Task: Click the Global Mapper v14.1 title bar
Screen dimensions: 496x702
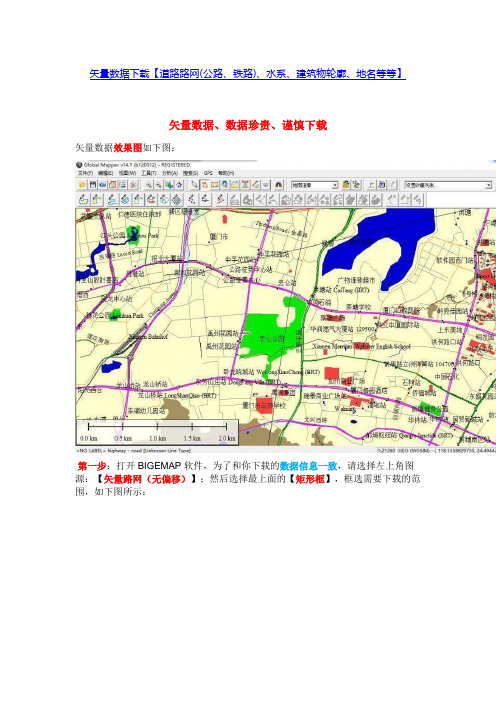Action: click(x=137, y=164)
